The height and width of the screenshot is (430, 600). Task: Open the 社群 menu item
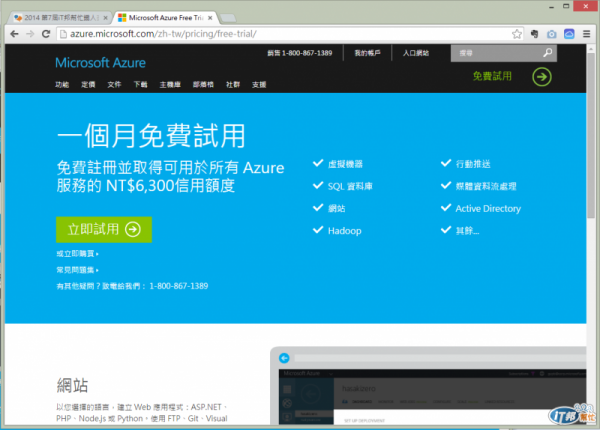(x=233, y=85)
